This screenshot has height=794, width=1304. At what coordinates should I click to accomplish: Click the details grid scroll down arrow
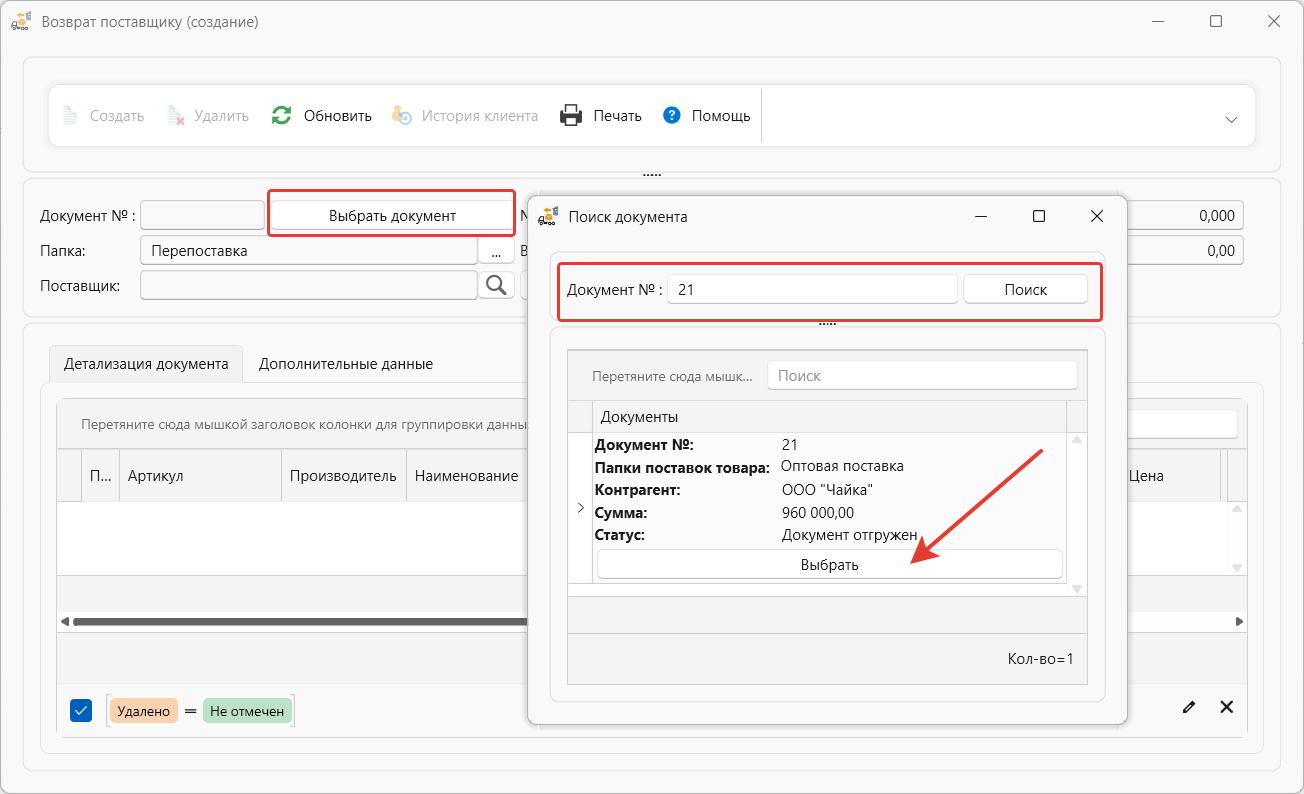point(1237,568)
